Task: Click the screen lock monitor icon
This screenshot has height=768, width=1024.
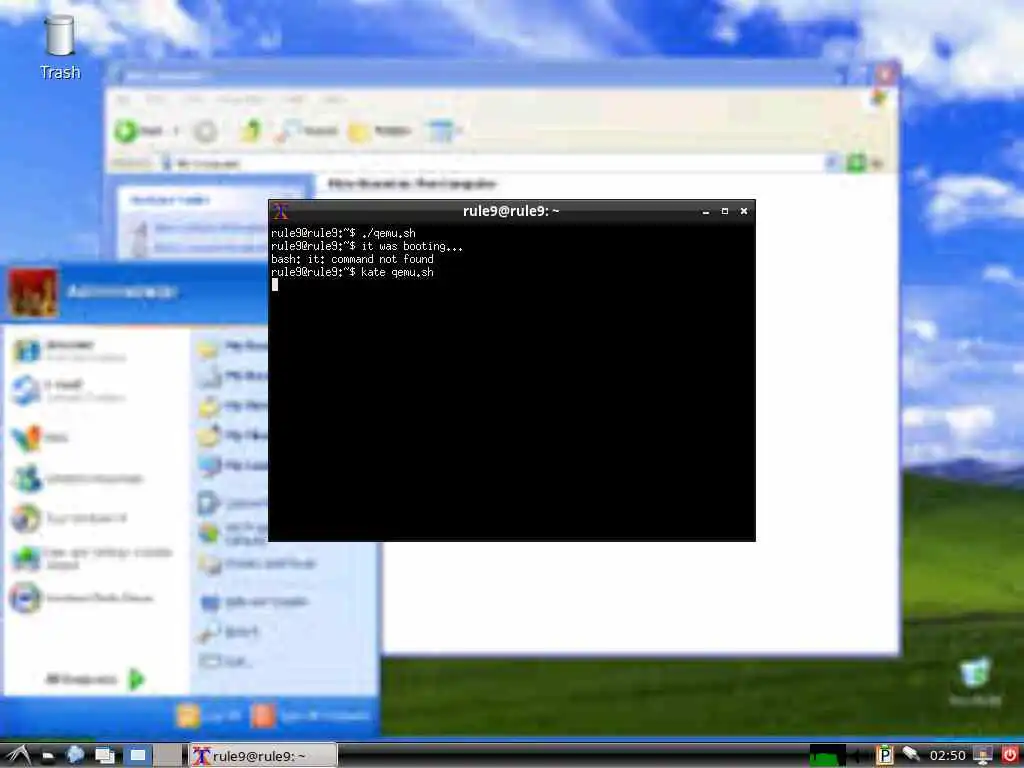Action: point(983,755)
